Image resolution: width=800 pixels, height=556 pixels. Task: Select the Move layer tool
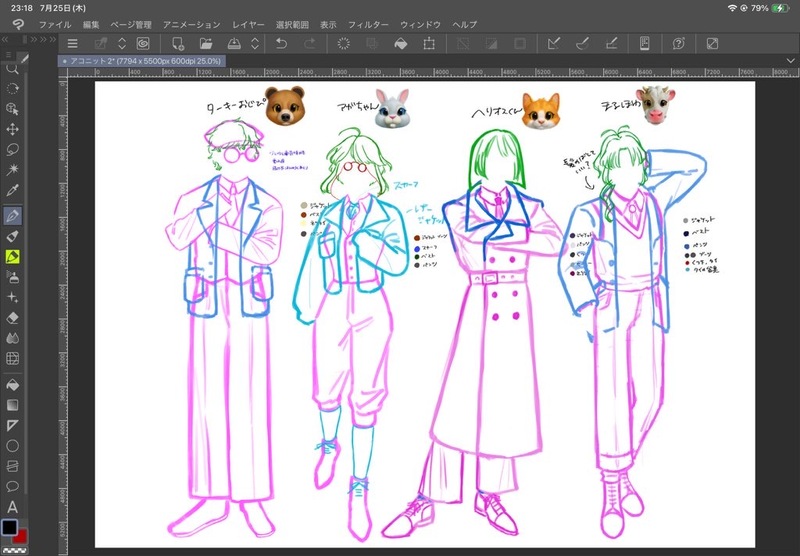[13, 129]
